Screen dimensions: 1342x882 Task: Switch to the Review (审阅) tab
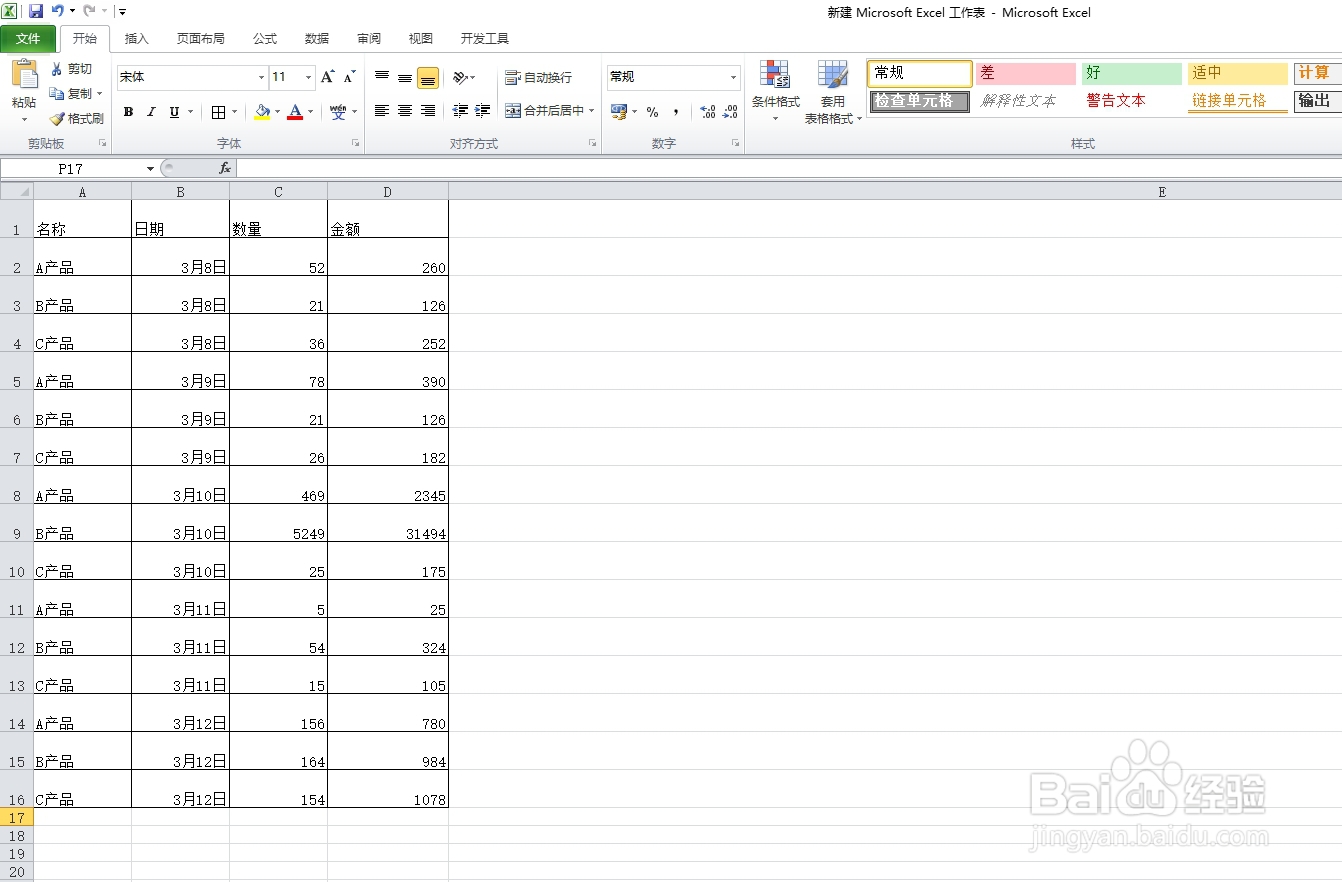[x=369, y=39]
